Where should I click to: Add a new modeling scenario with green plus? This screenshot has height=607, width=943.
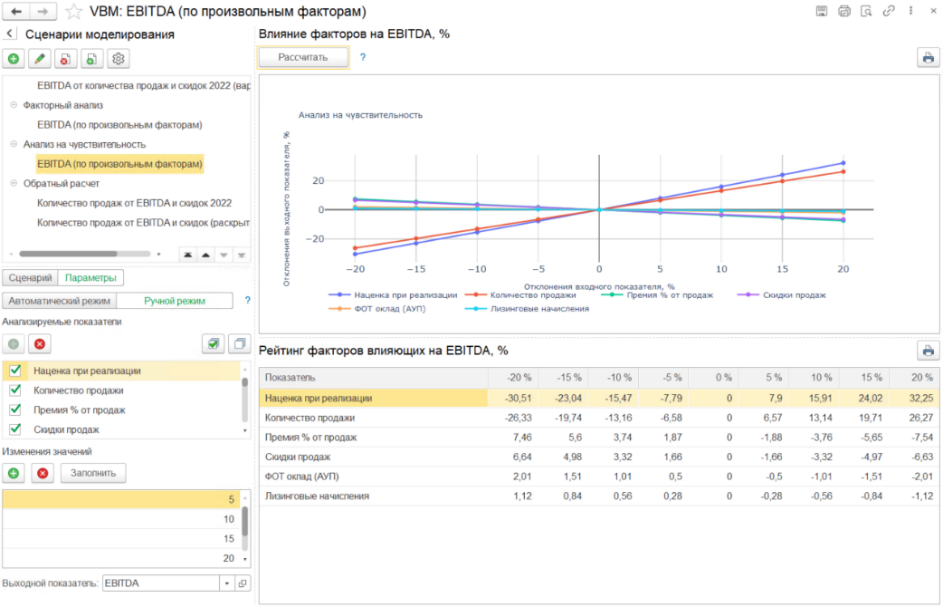13,59
